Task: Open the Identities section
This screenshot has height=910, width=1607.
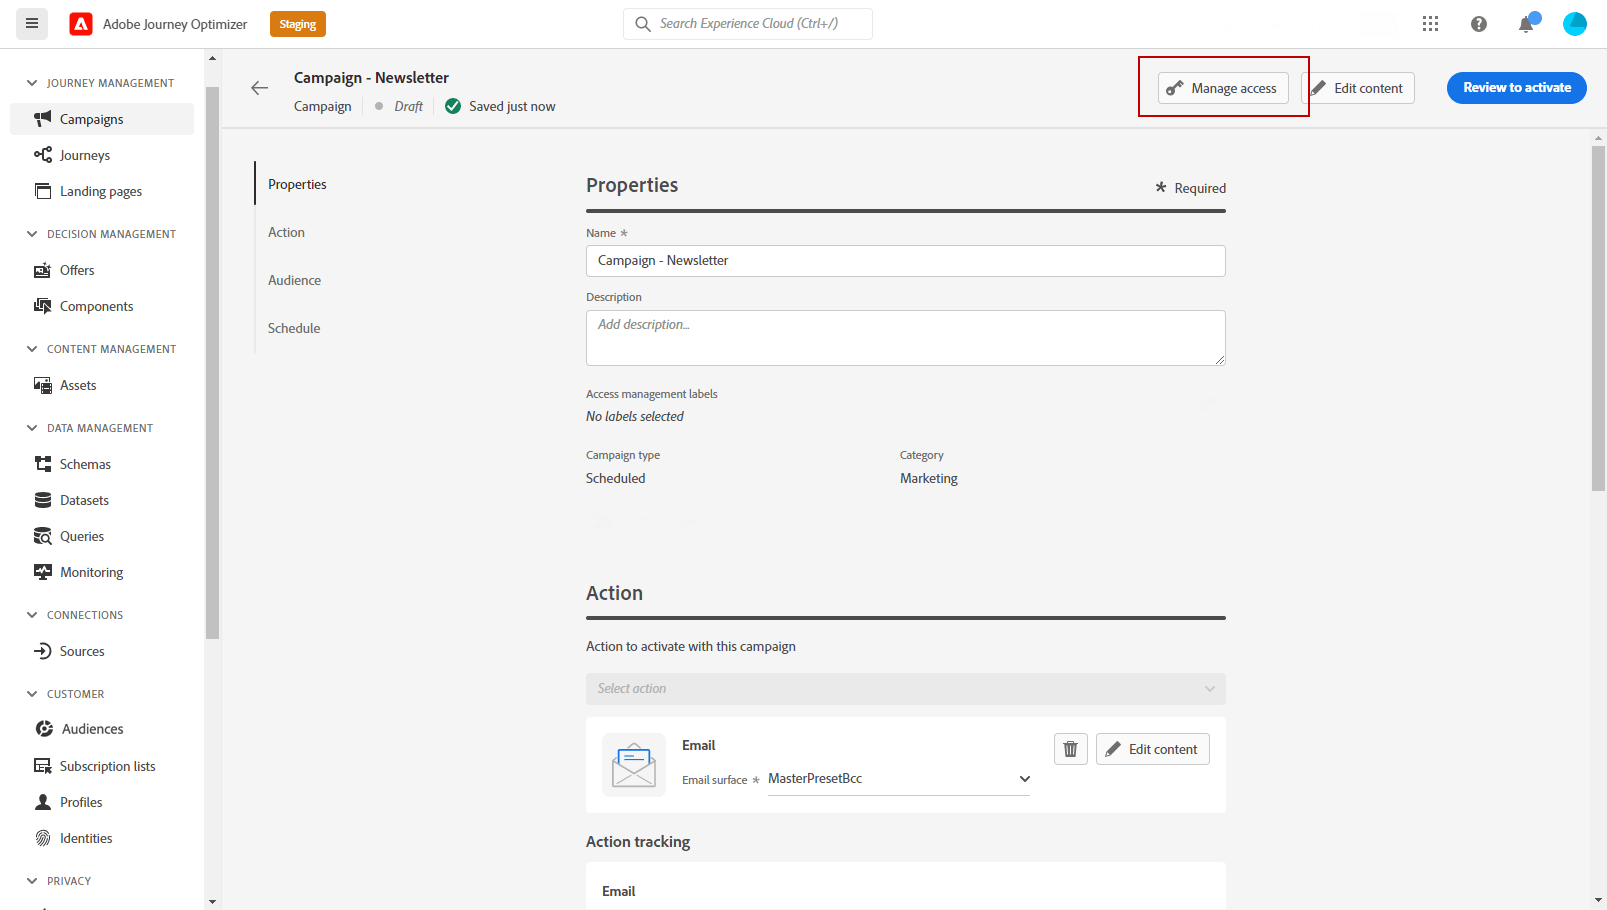Action: click(86, 838)
